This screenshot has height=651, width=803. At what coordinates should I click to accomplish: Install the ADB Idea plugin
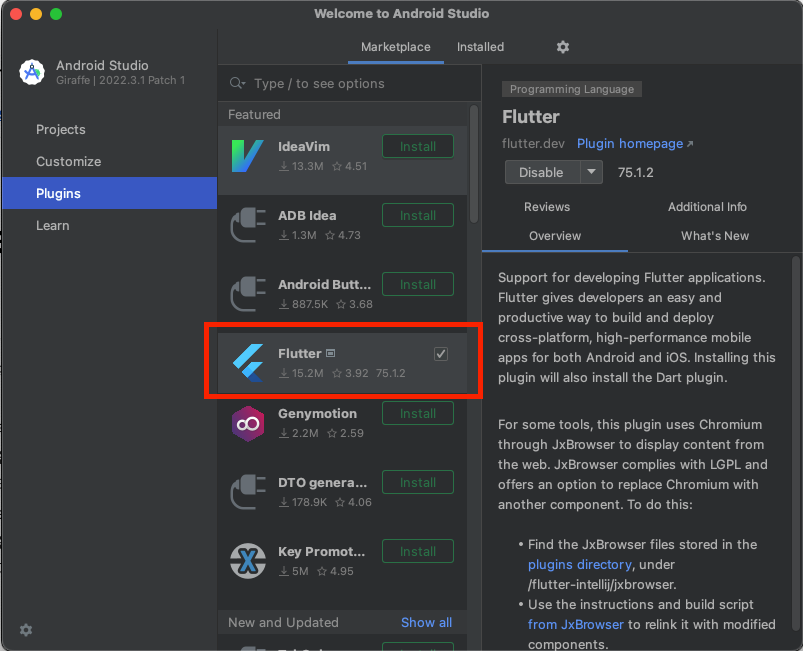click(418, 216)
